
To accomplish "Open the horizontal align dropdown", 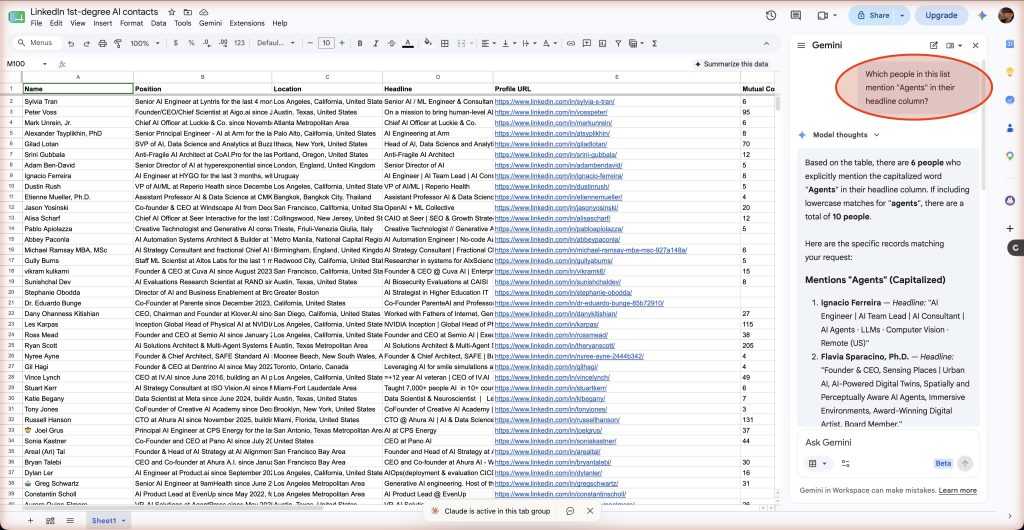I will pos(488,44).
